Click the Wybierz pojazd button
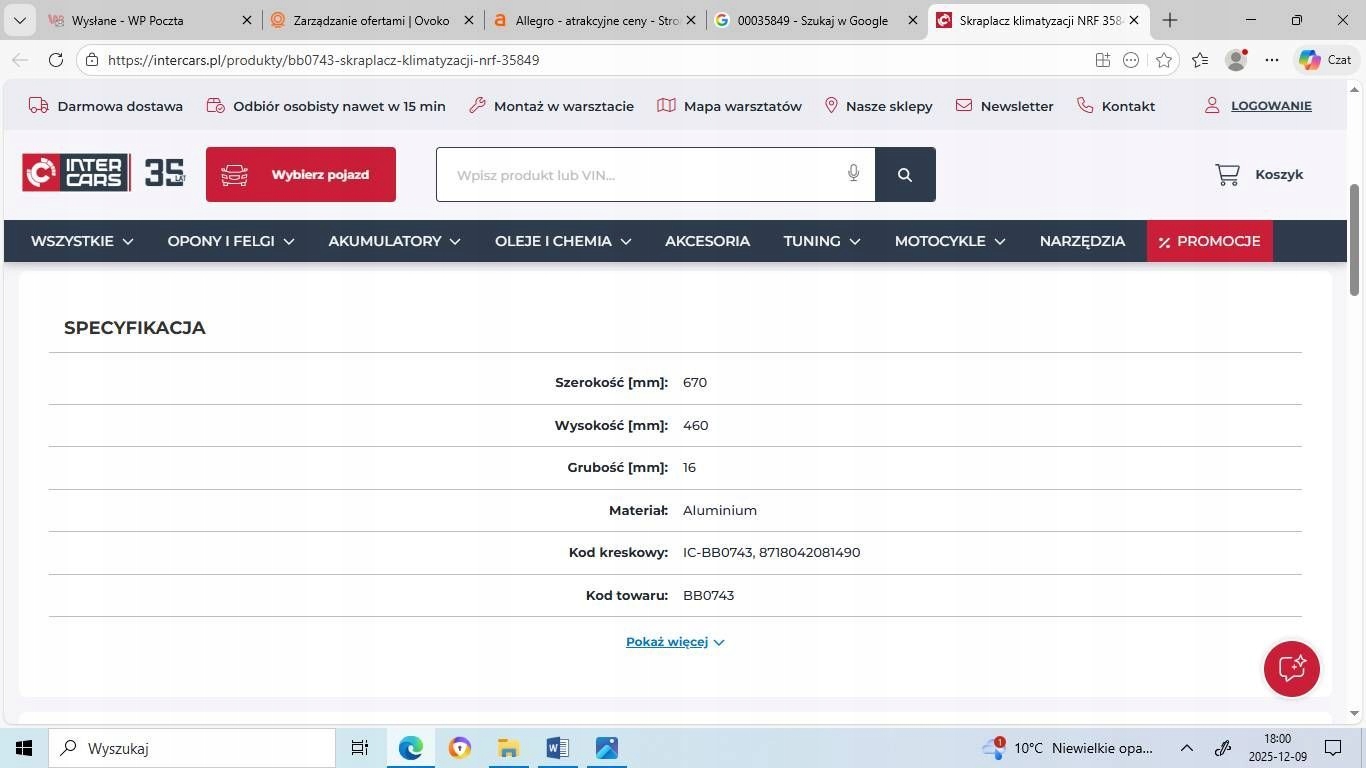The height and width of the screenshot is (768, 1366). pos(301,175)
